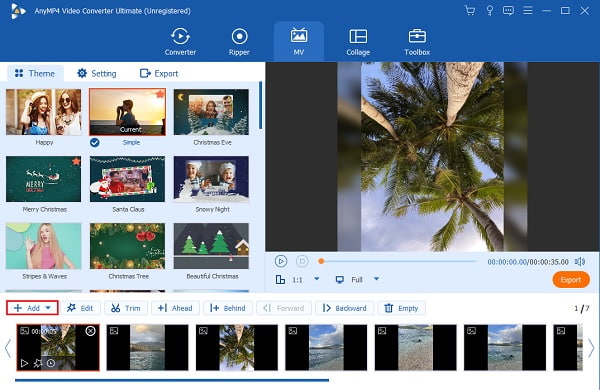Screen dimensions: 600x390
Task: Choose the Christmas Eve theme
Action: pos(211,112)
